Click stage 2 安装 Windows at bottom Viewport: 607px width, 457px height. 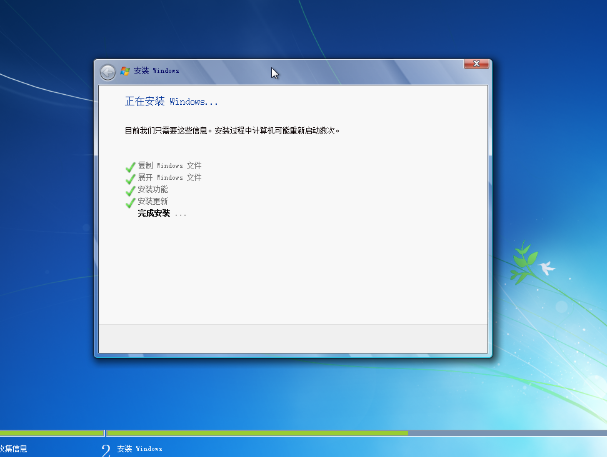[x=138, y=450]
